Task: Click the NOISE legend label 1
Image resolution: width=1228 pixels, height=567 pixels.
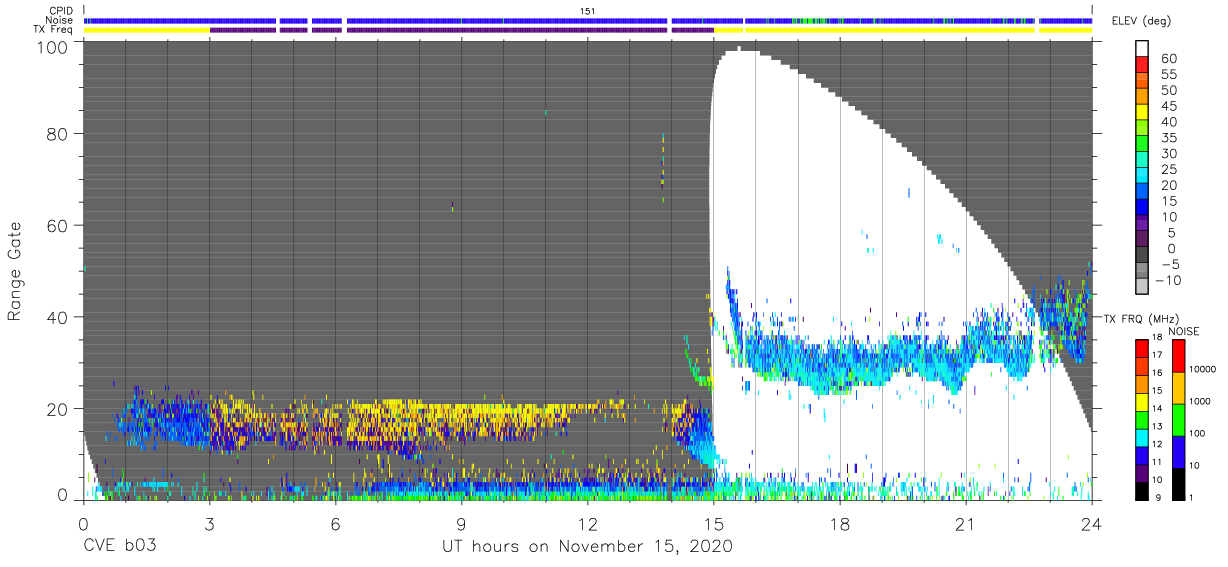Action: pyautogui.click(x=1193, y=497)
